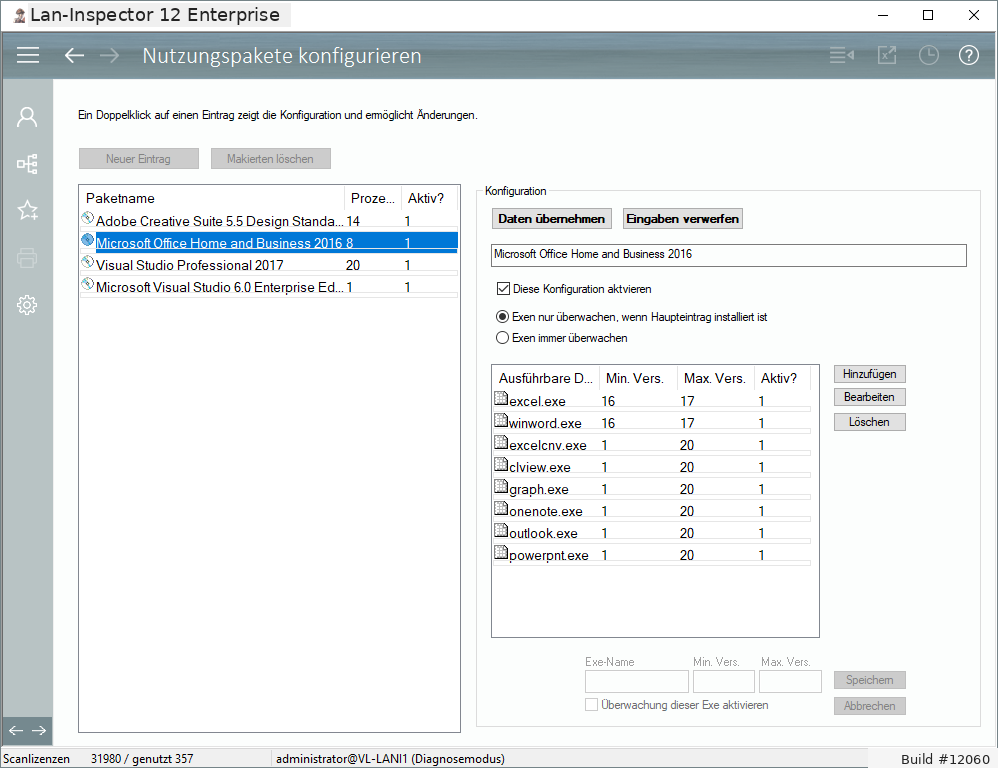
Task: Click the powerpnt.exe file icon
Action: (x=501, y=552)
